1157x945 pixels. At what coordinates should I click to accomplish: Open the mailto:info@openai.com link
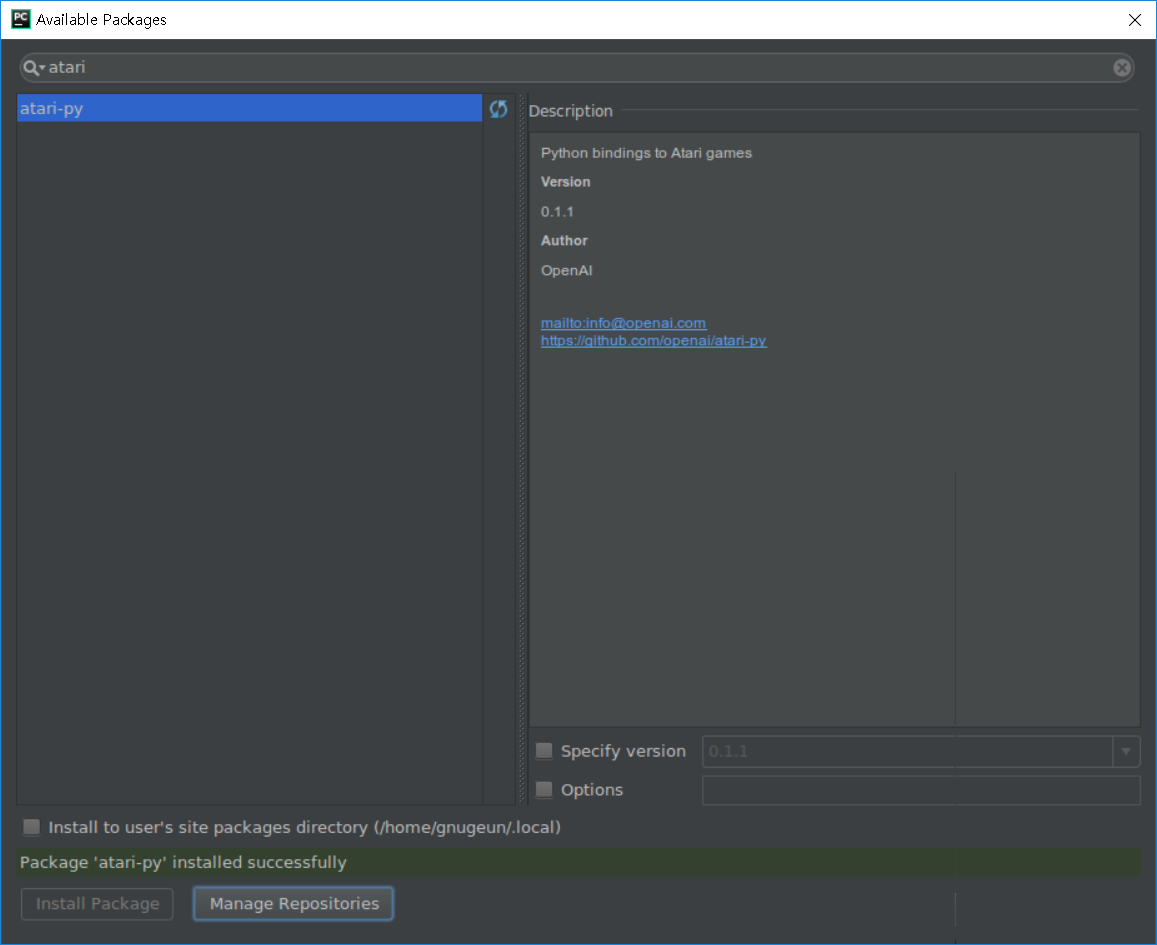[624, 323]
